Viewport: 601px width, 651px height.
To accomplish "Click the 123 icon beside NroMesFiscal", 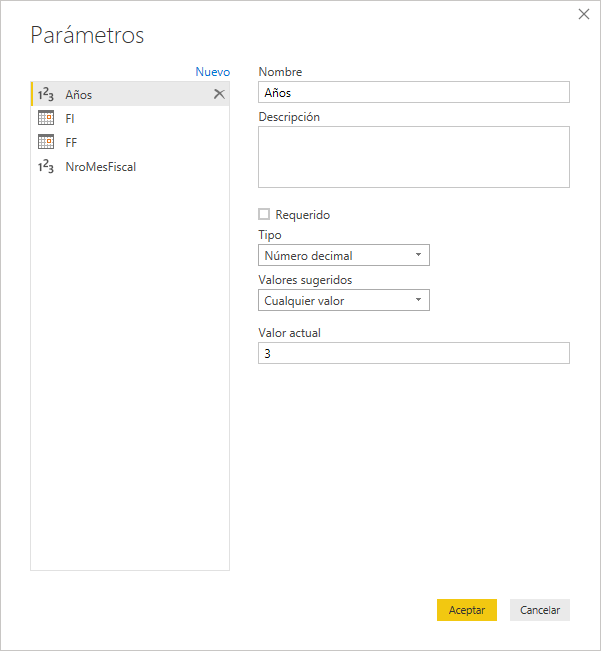I will (45, 167).
